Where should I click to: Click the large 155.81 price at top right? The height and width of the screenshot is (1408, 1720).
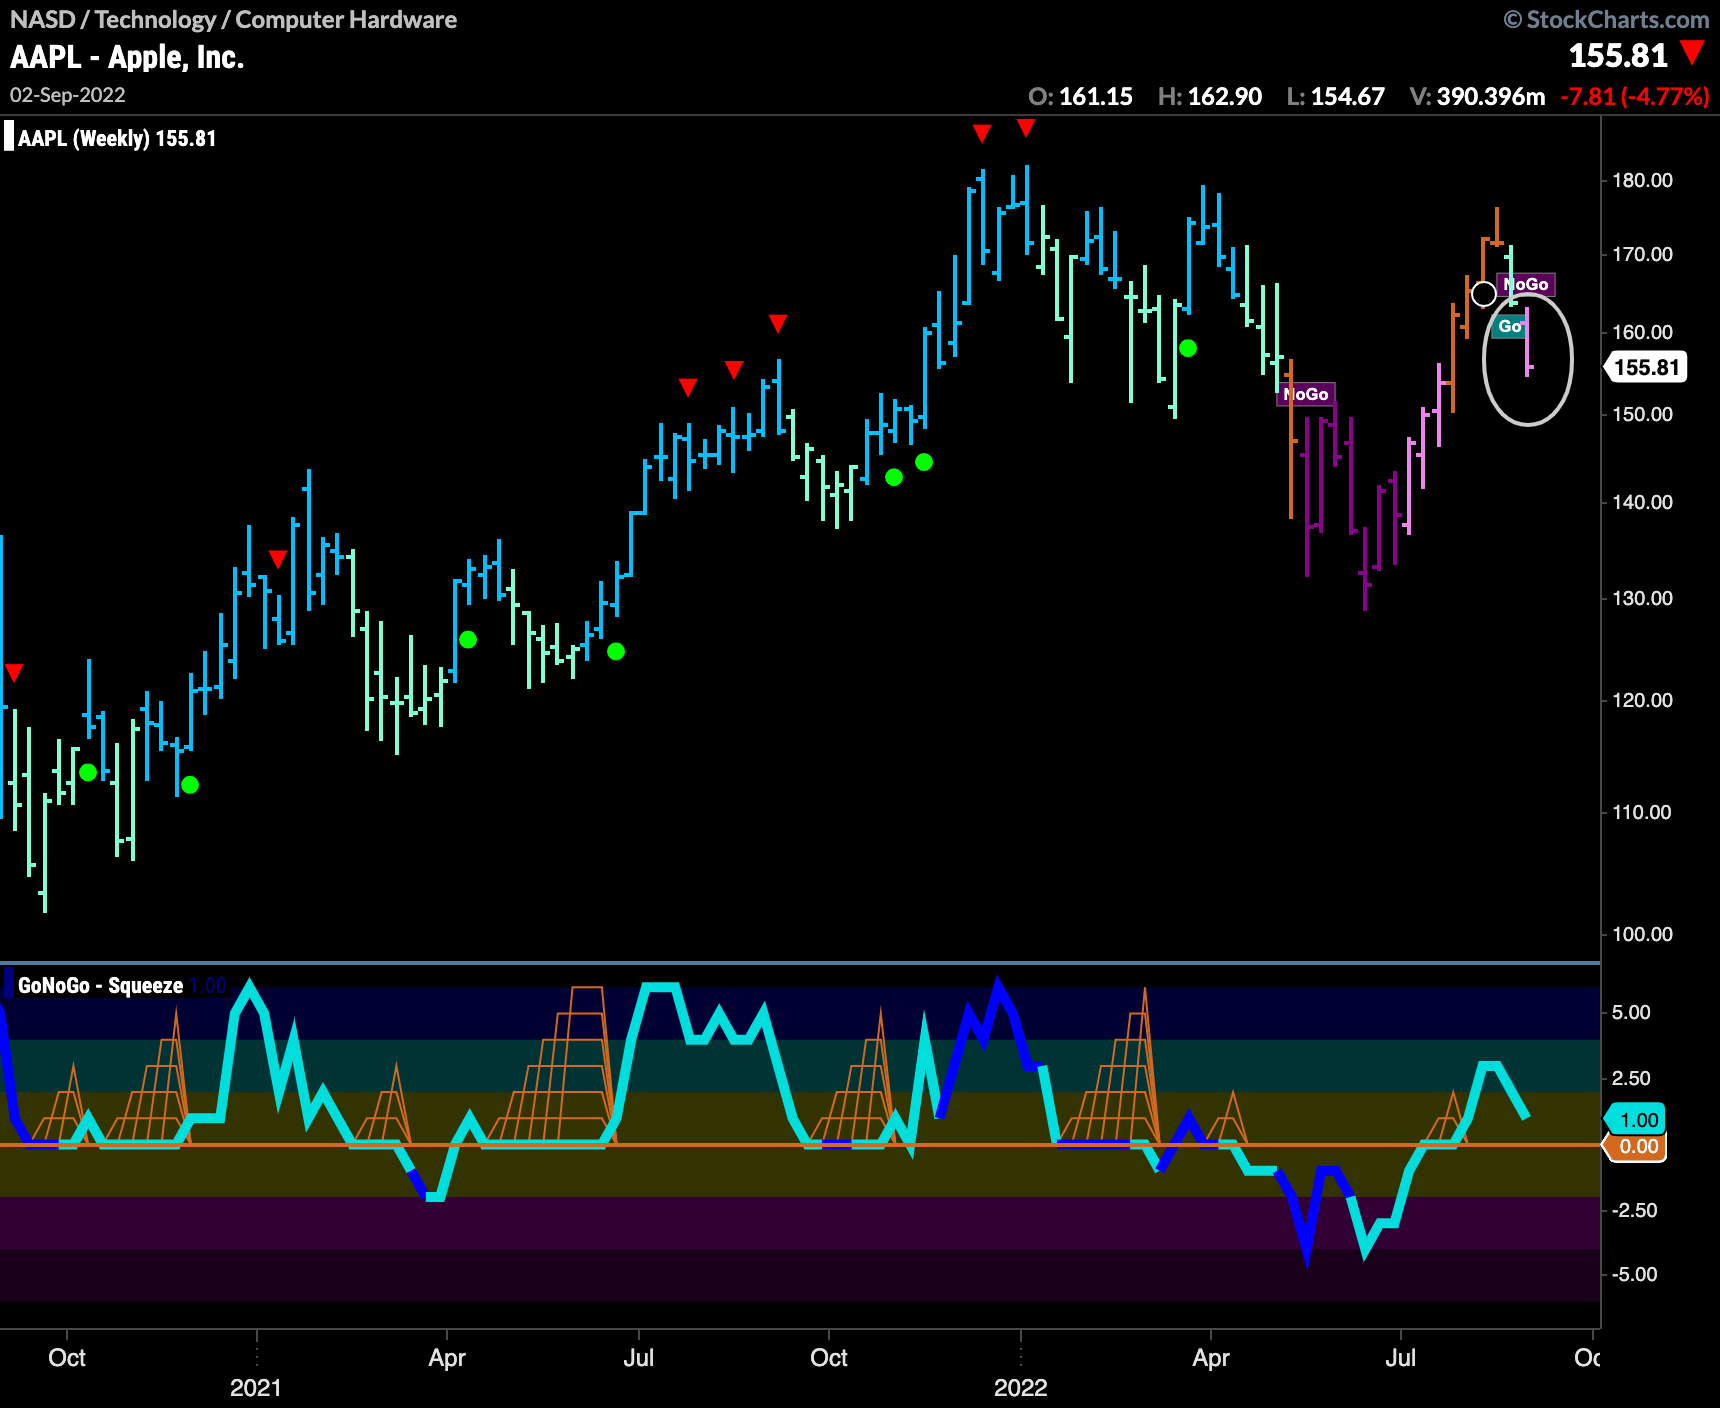click(1618, 55)
